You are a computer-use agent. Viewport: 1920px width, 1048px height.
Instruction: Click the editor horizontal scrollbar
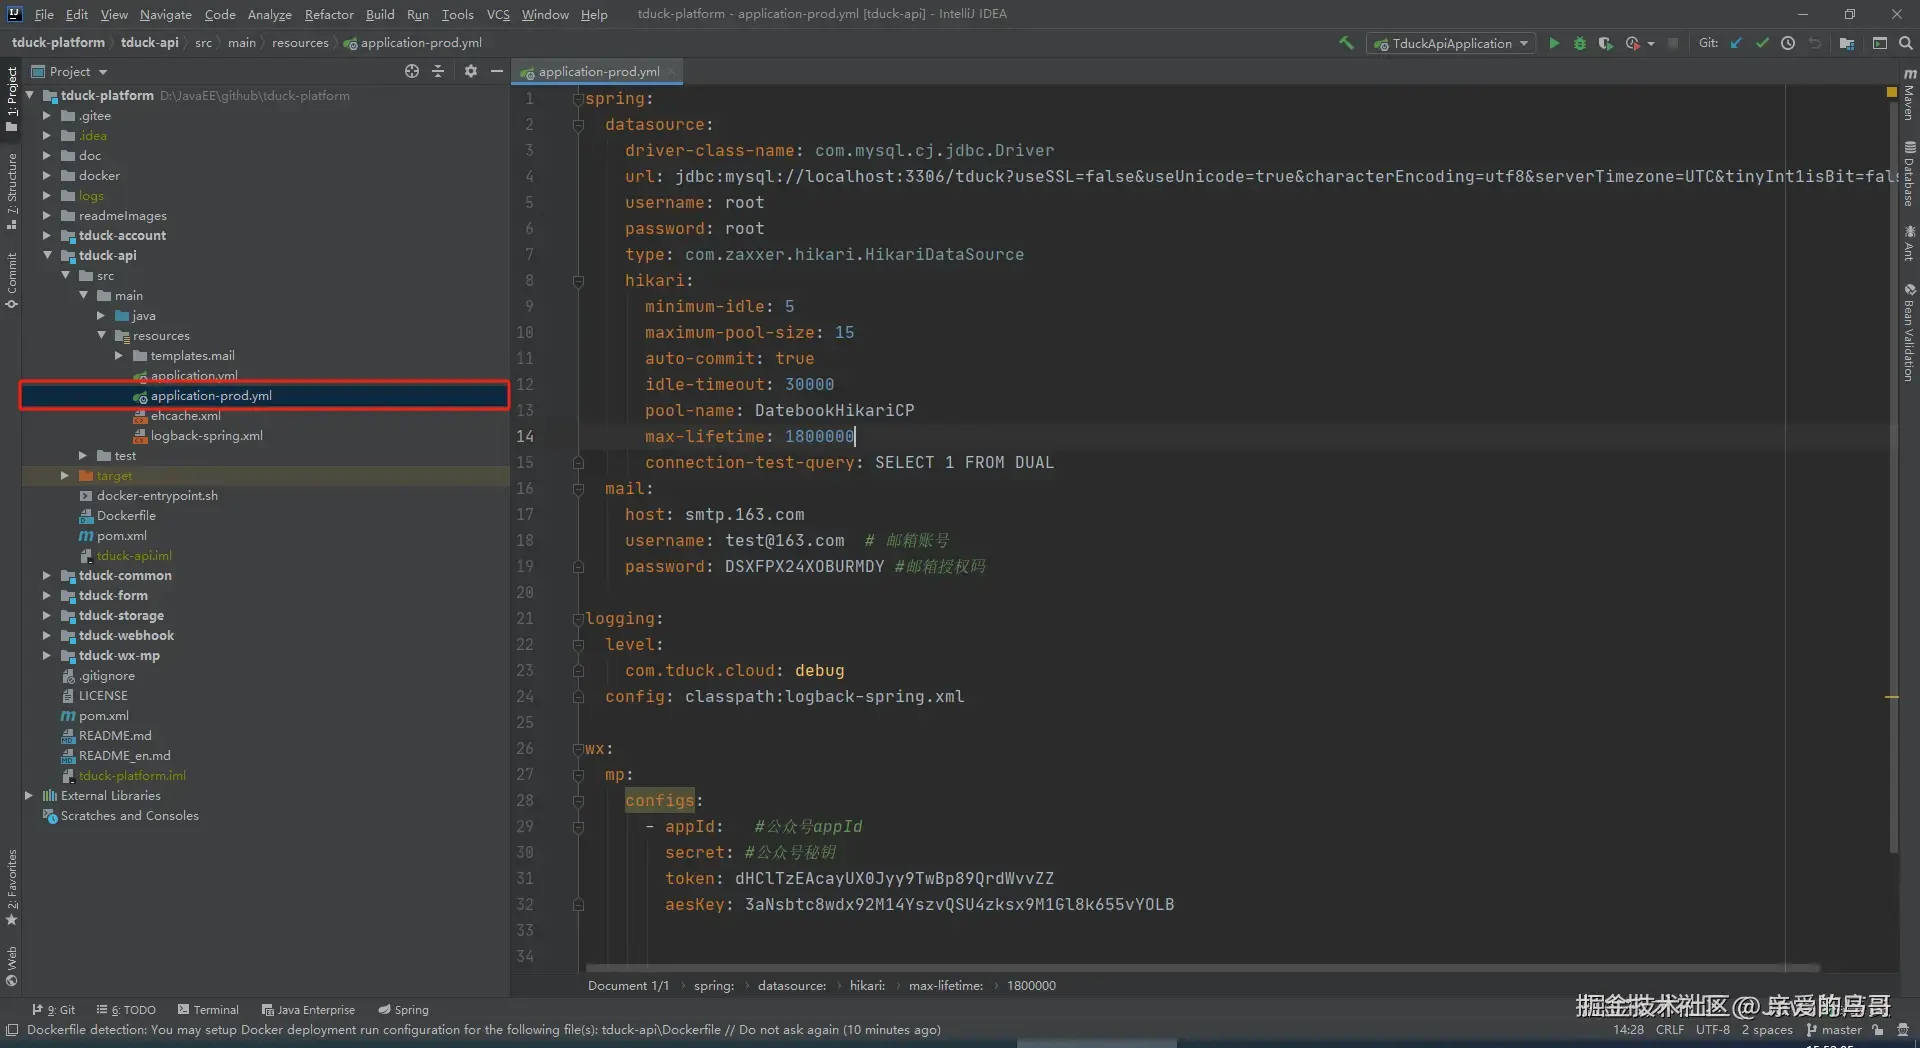(x=1200, y=968)
